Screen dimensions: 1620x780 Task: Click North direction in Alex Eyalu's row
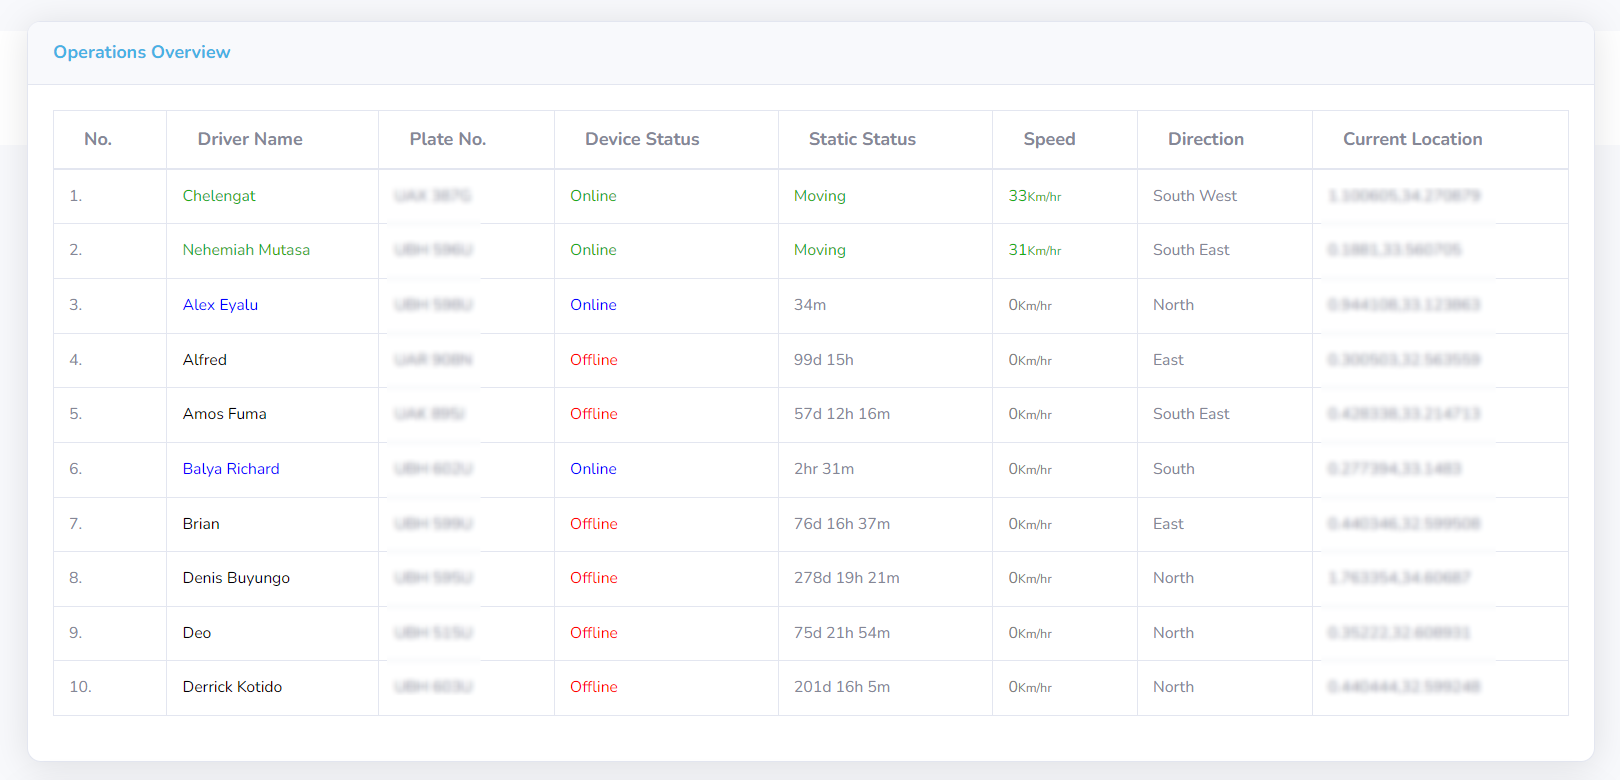click(1173, 305)
